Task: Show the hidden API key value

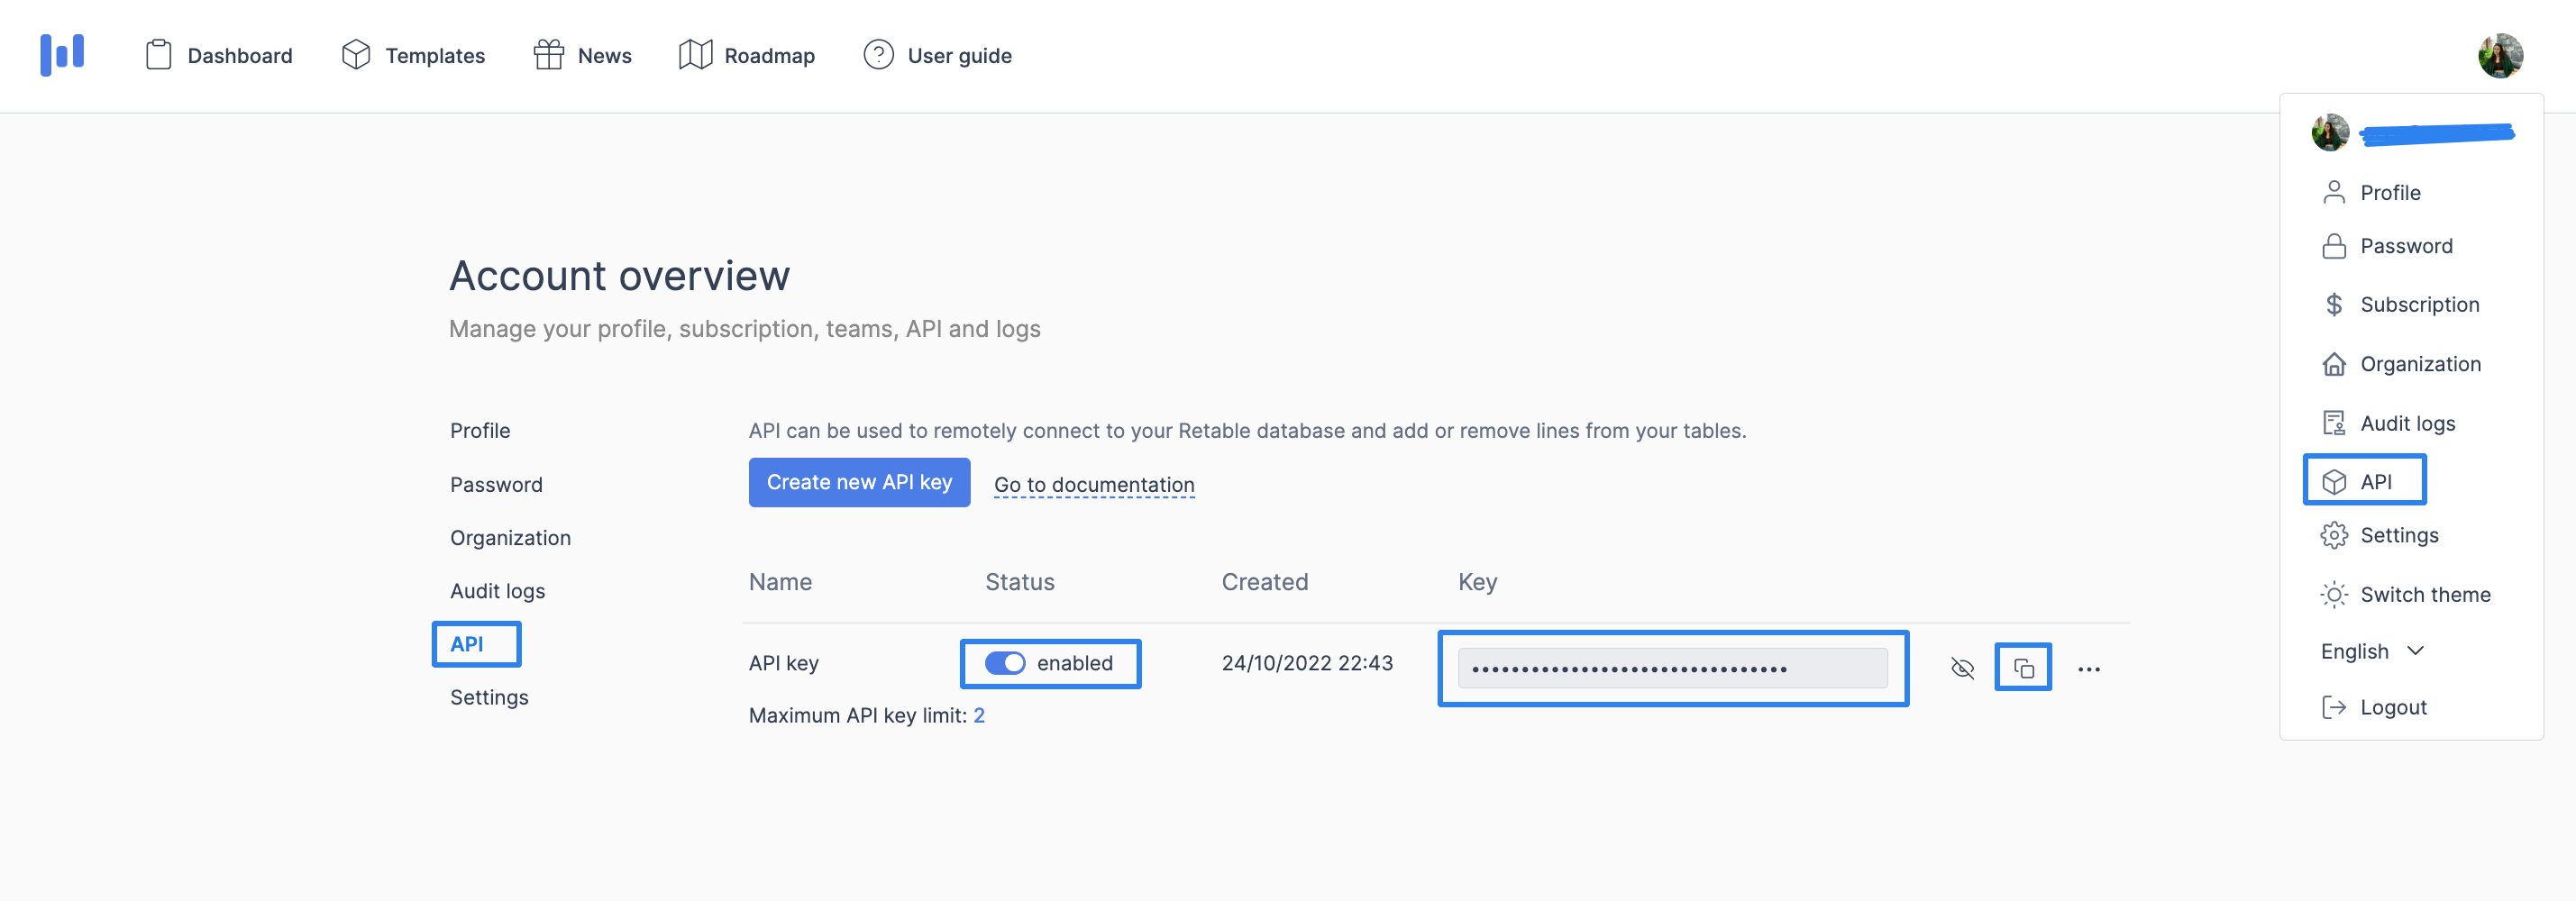Action: (1961, 667)
